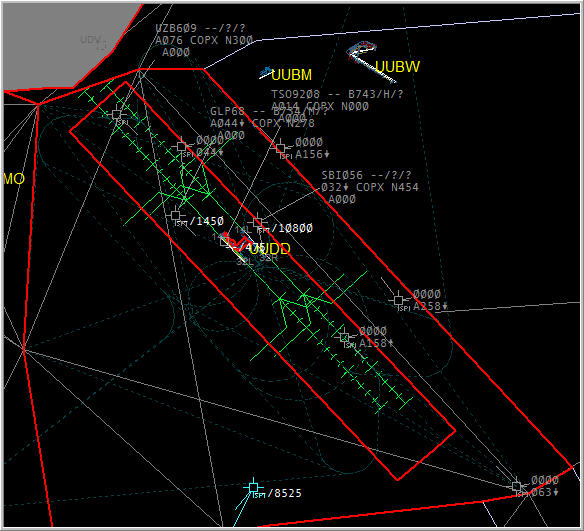This screenshot has height=531, width=584.
Task: Select the UUBM airport label
Action: coord(291,75)
